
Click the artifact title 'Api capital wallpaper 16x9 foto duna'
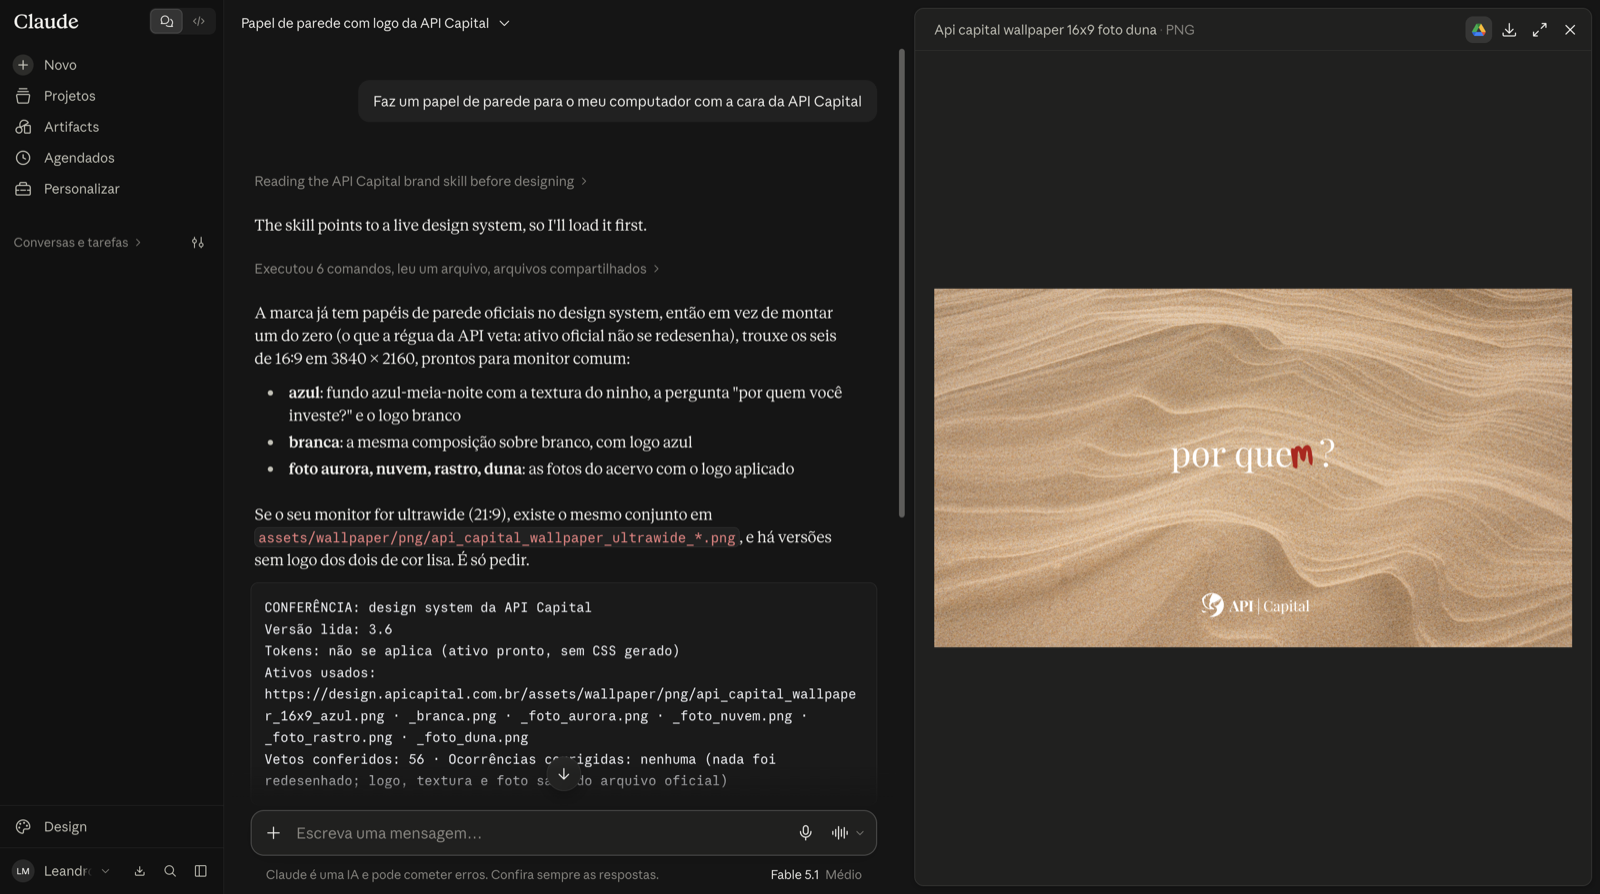click(x=1045, y=30)
